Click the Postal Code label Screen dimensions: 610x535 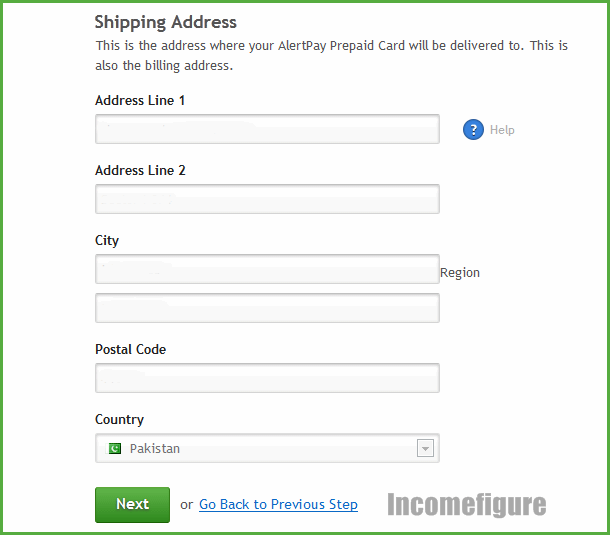(131, 349)
